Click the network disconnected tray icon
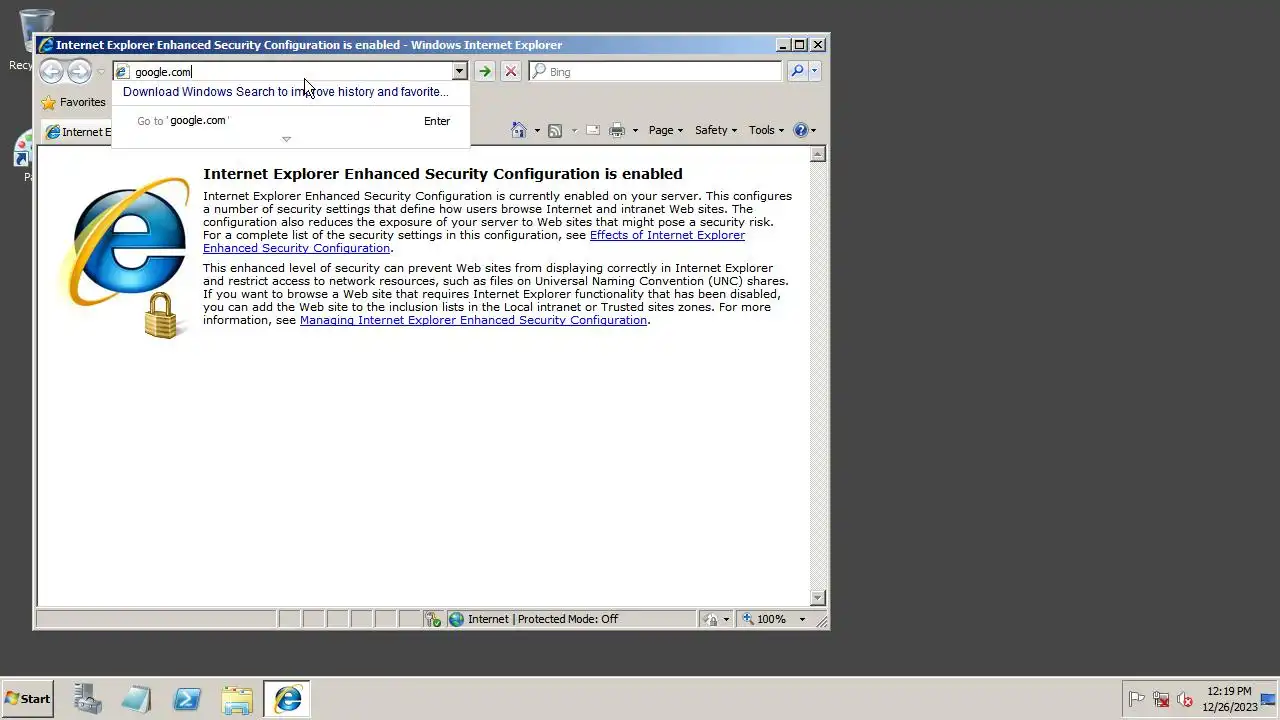The width and height of the screenshot is (1280, 720). click(x=1161, y=699)
